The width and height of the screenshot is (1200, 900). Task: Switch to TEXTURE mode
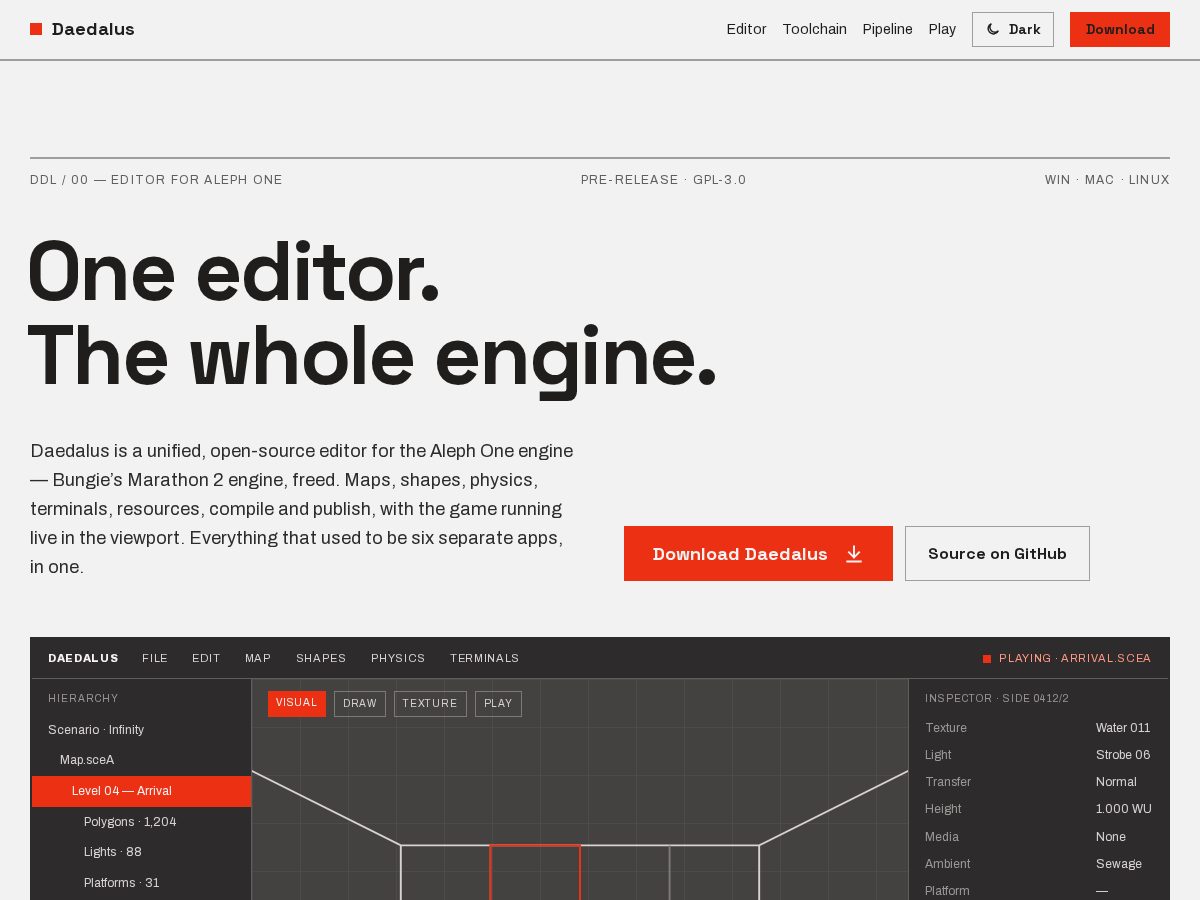[x=430, y=704]
